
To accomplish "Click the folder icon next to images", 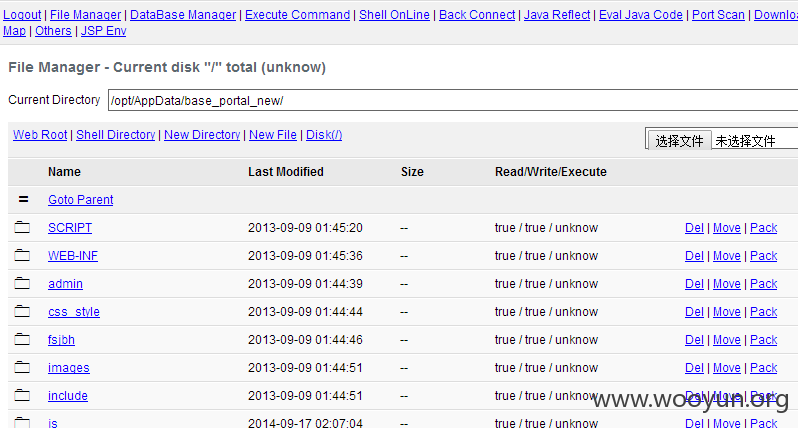I will pos(22,367).
